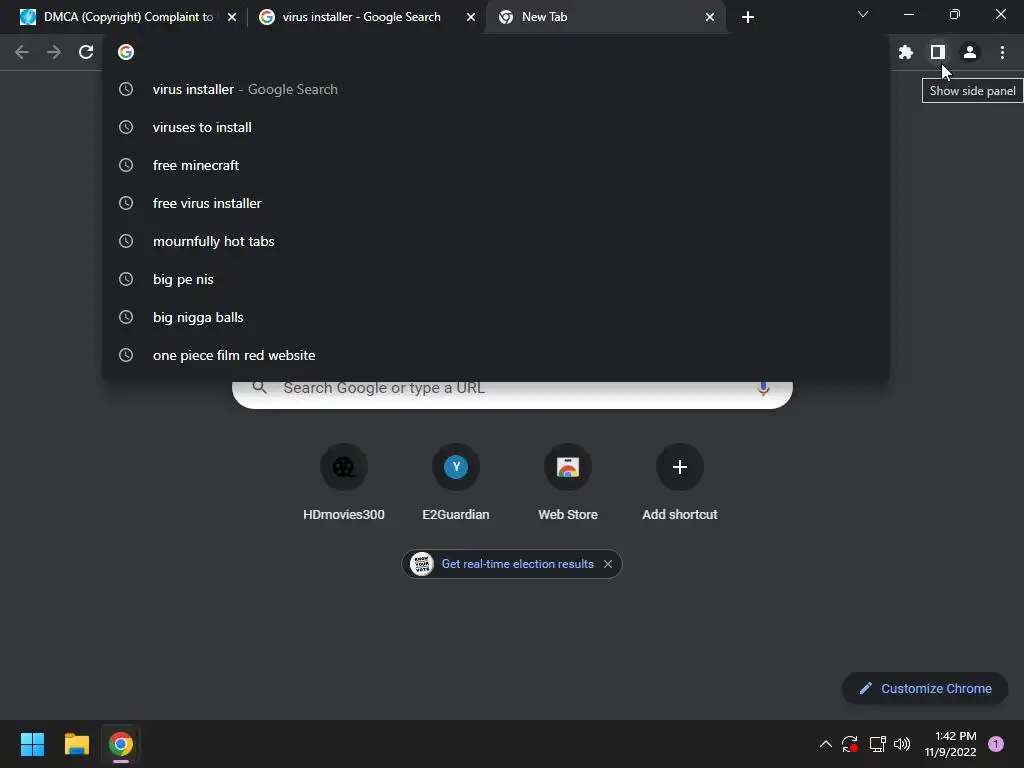This screenshot has height=768, width=1024.
Task: Open the clock showing 1:42 PM
Action: 950,744
